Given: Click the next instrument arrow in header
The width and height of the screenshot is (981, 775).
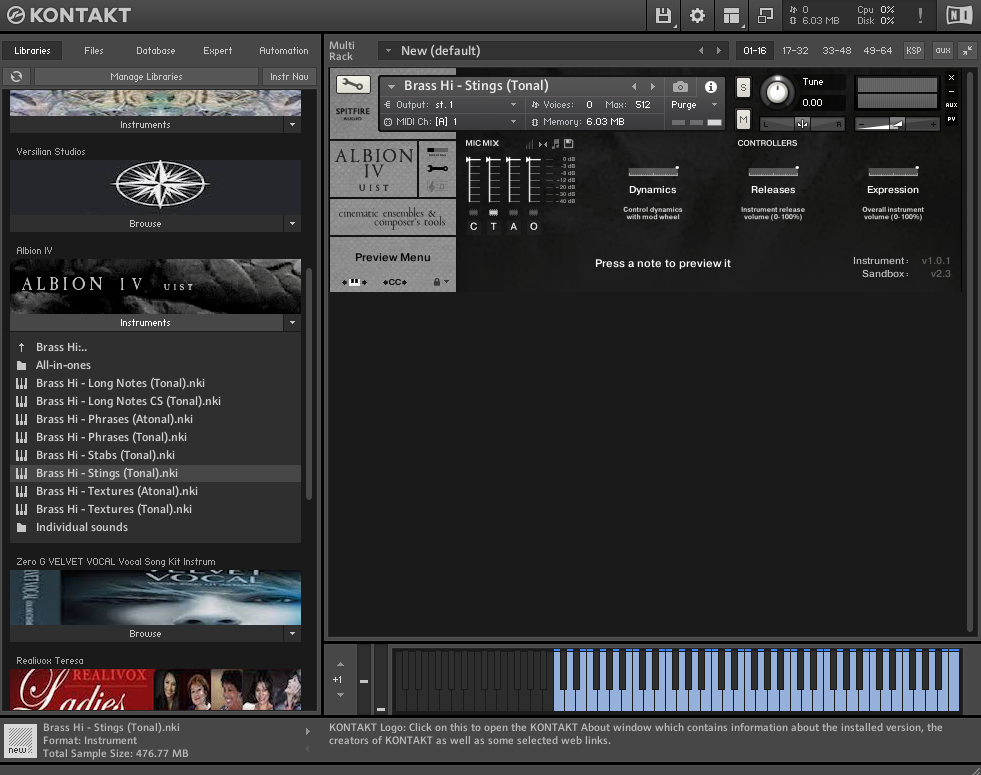Looking at the screenshot, I should coord(653,86).
